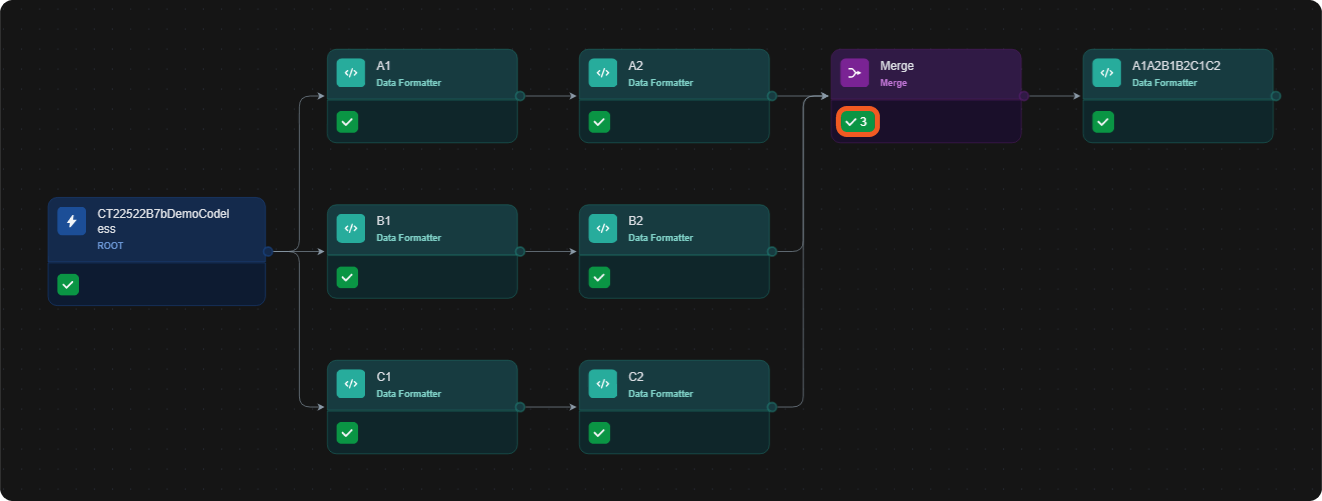Click the output connector on Merge node

pyautogui.click(x=1024, y=96)
